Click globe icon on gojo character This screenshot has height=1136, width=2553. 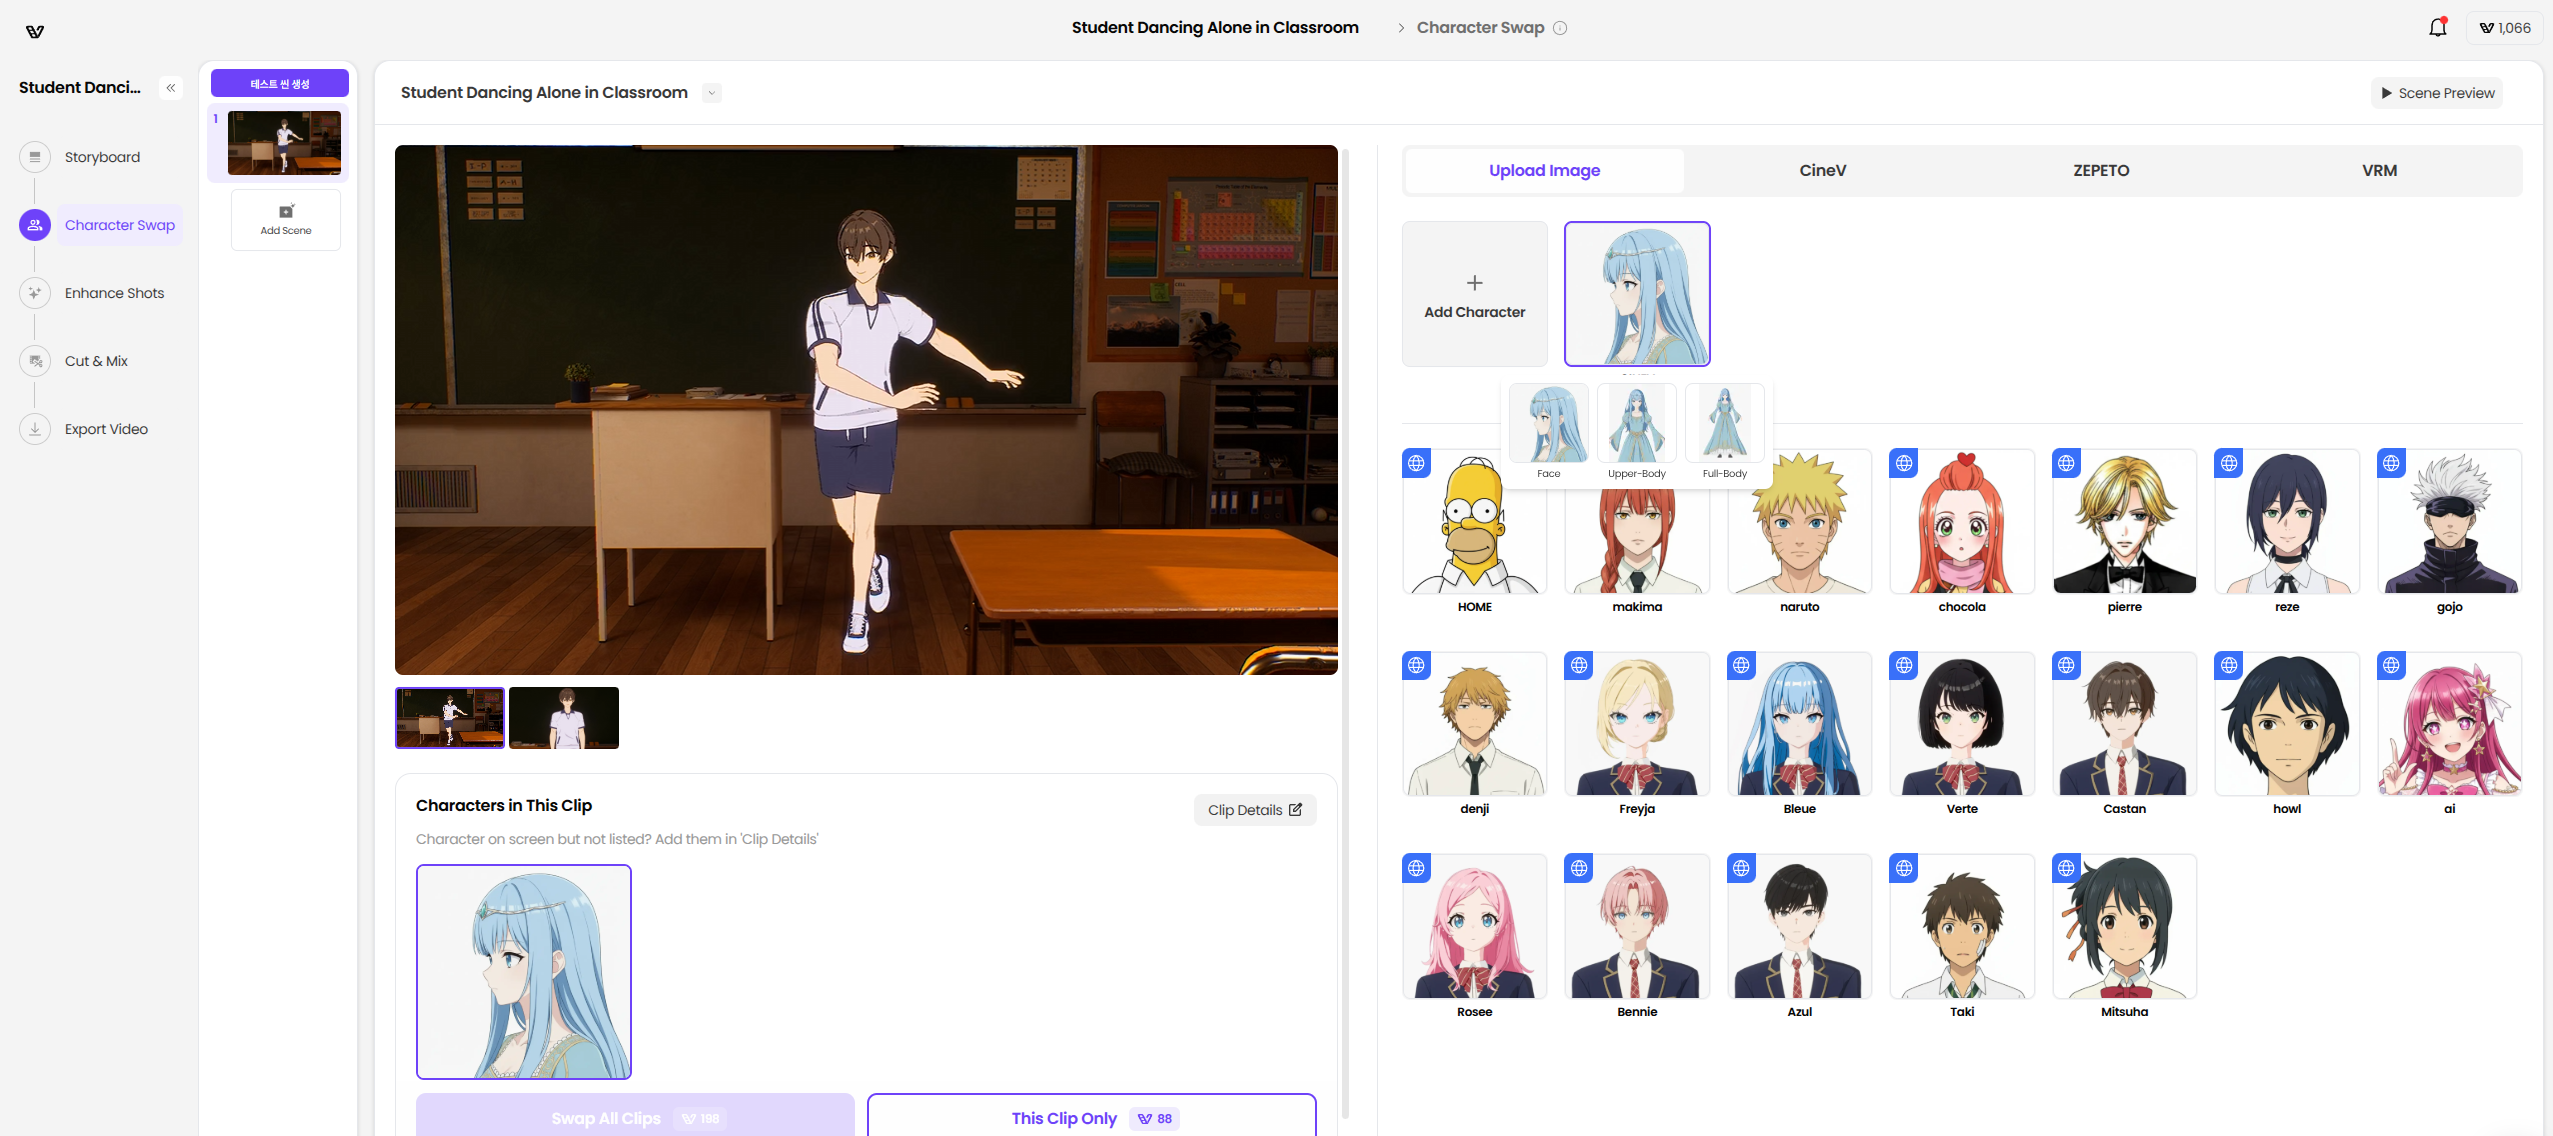[2391, 463]
